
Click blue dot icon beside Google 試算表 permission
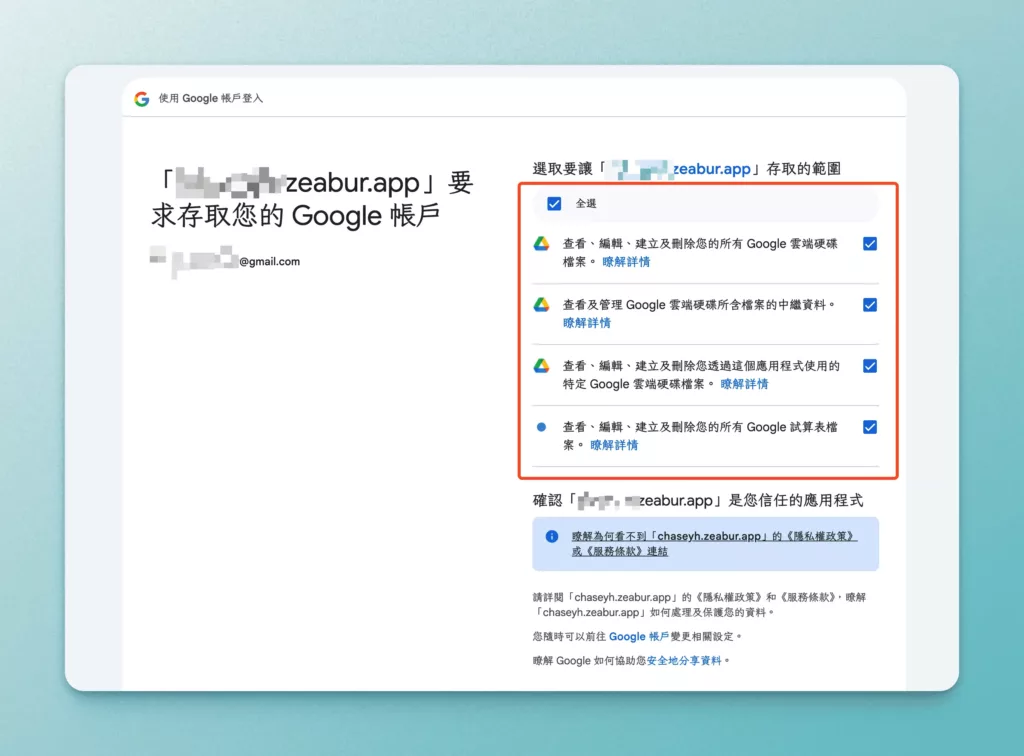click(541, 427)
